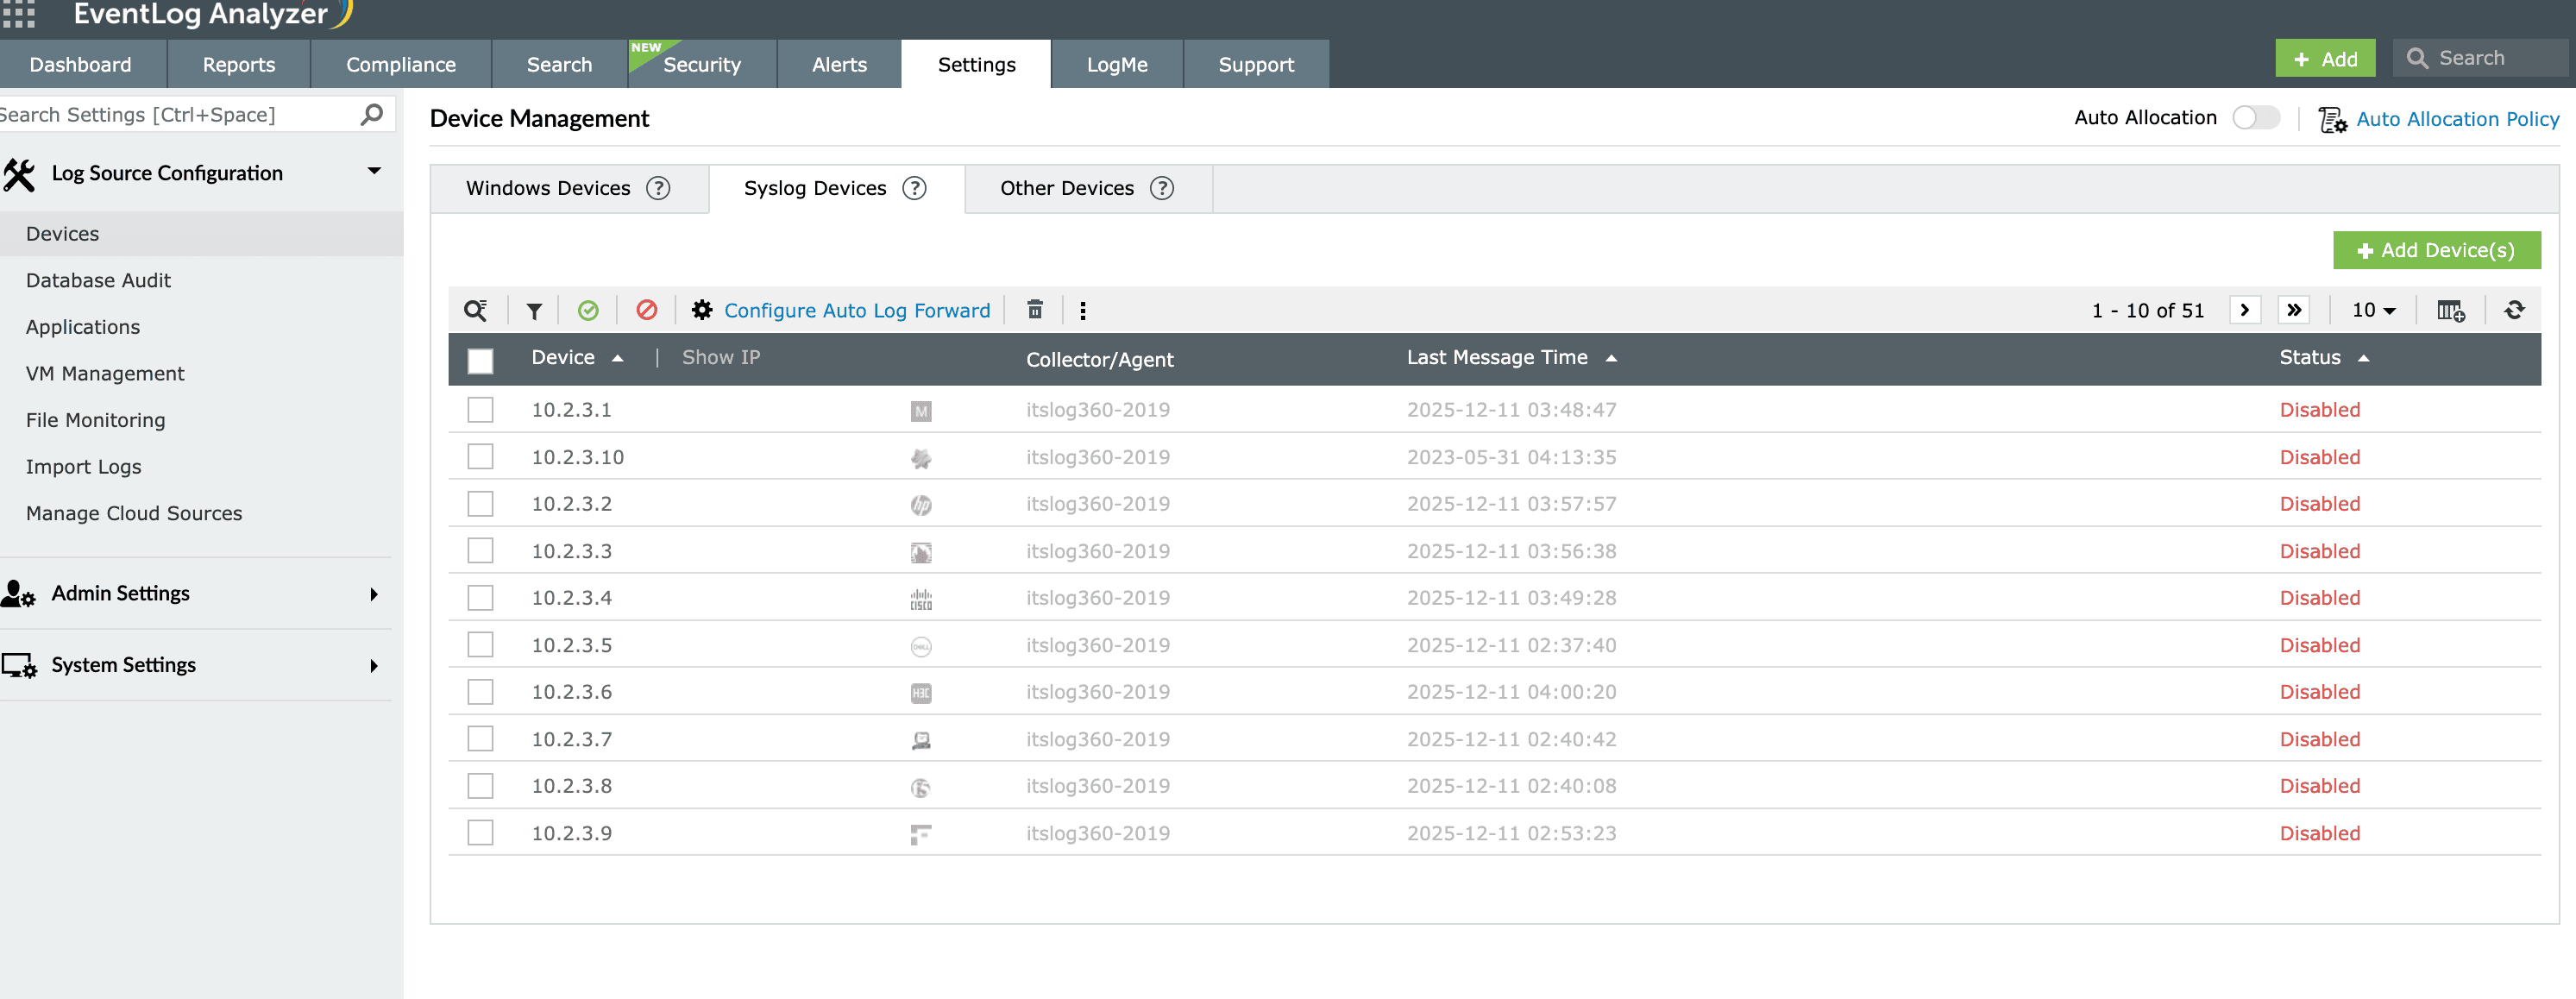
Task: Open the Alerts tab
Action: [x=839, y=64]
